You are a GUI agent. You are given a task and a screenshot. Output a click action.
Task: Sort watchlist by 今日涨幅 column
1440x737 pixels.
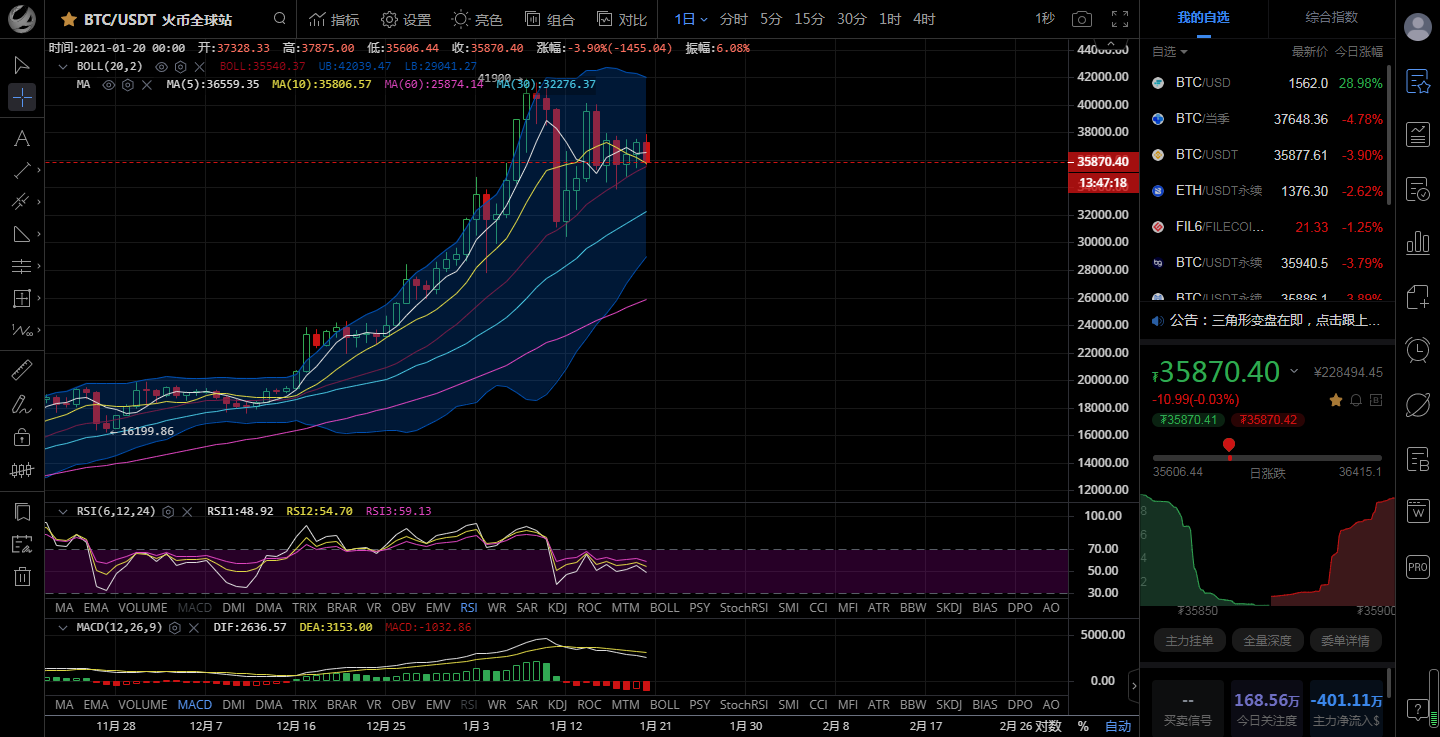pyautogui.click(x=1359, y=51)
